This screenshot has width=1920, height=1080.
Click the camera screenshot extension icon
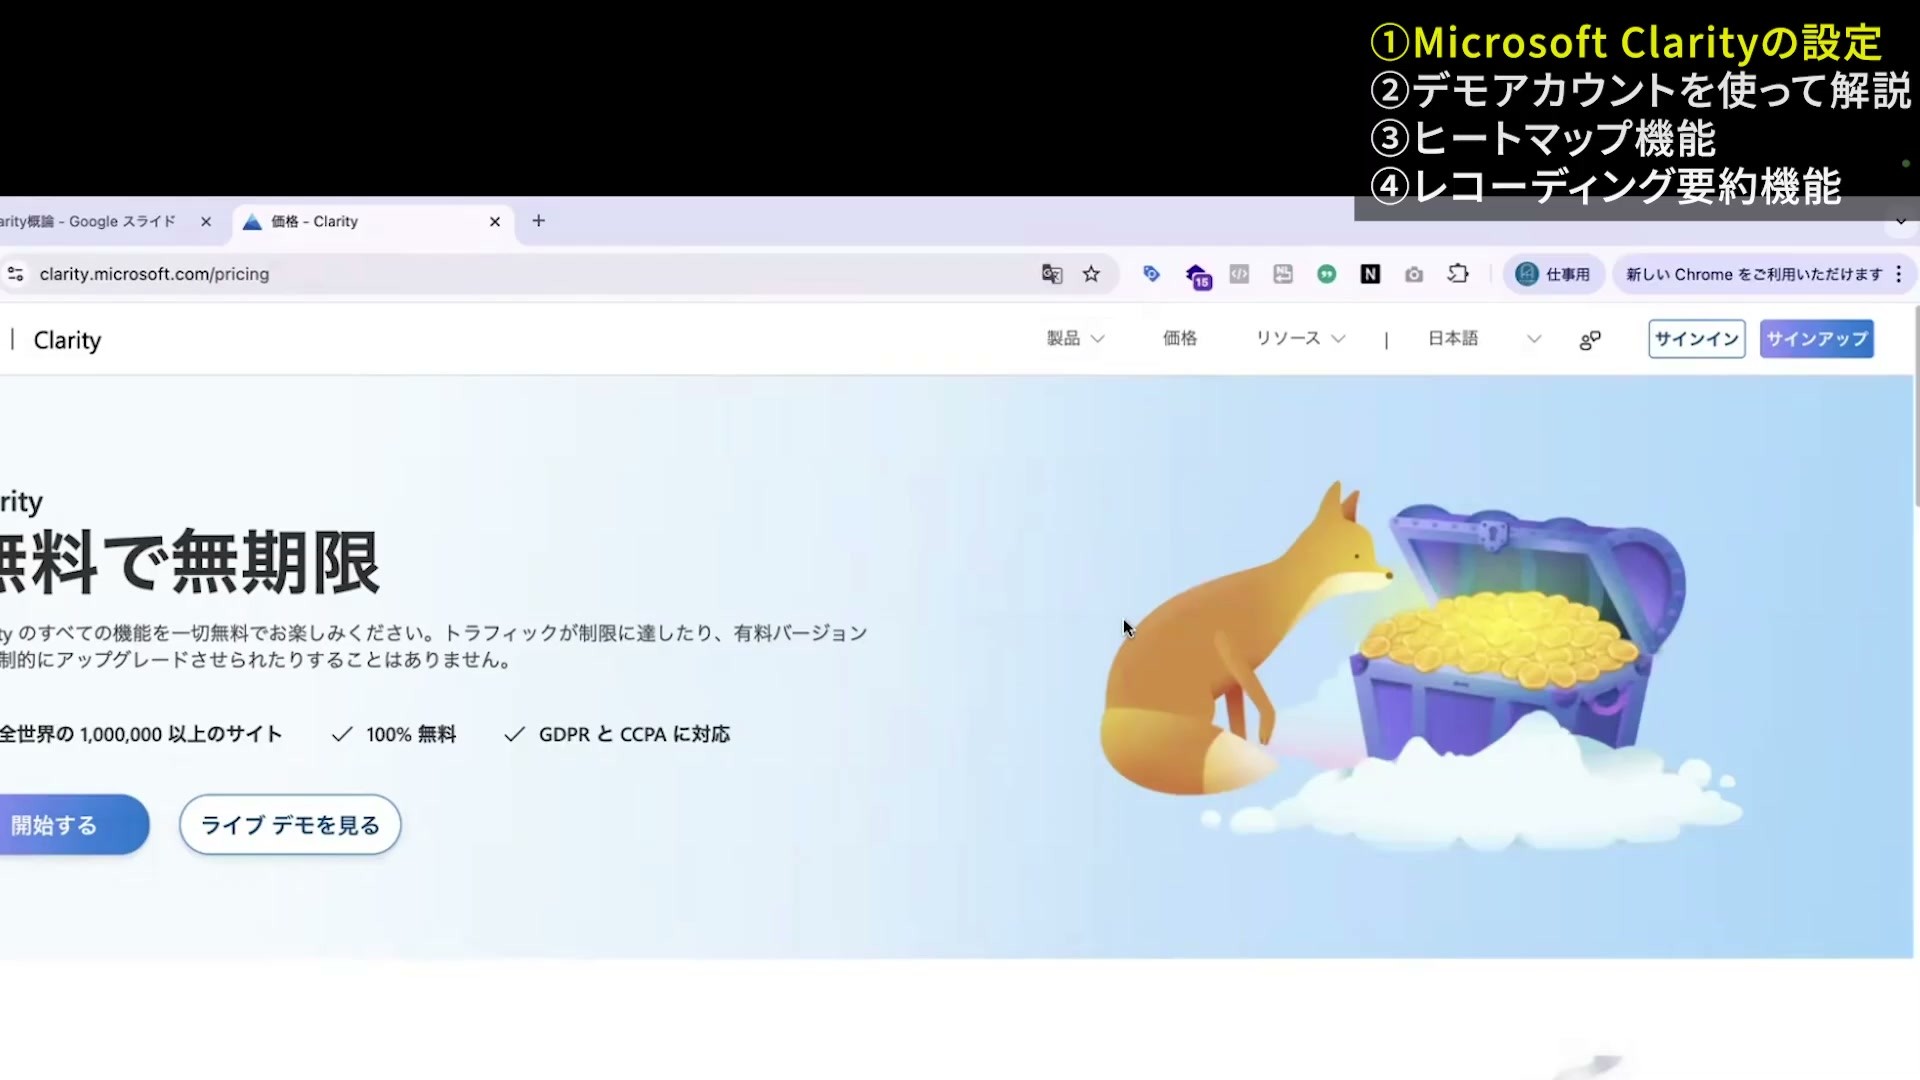coord(1414,274)
